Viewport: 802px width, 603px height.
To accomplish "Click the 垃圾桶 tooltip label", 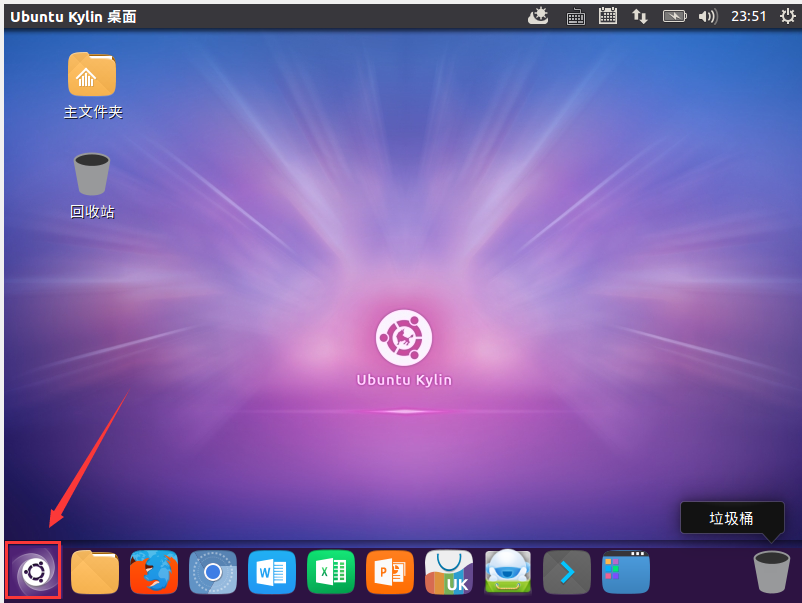I will [x=731, y=518].
